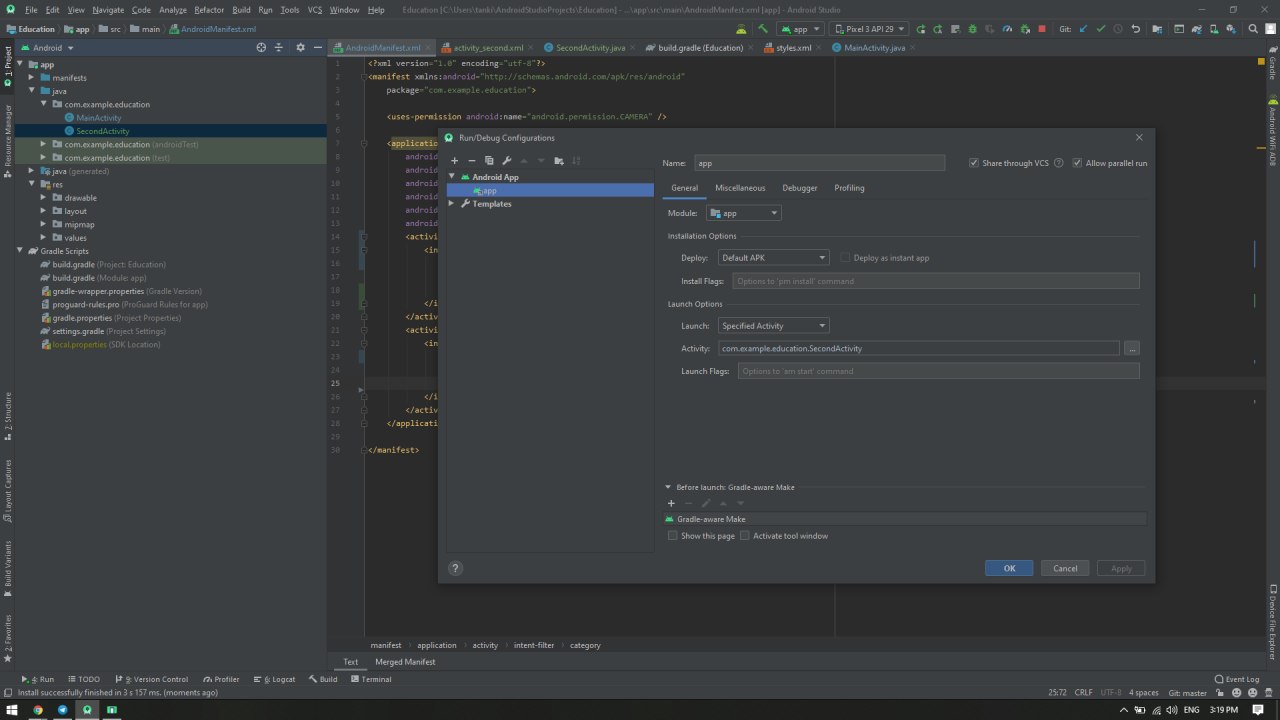
Task: Enable Activate tool window checkbox
Action: 745,536
